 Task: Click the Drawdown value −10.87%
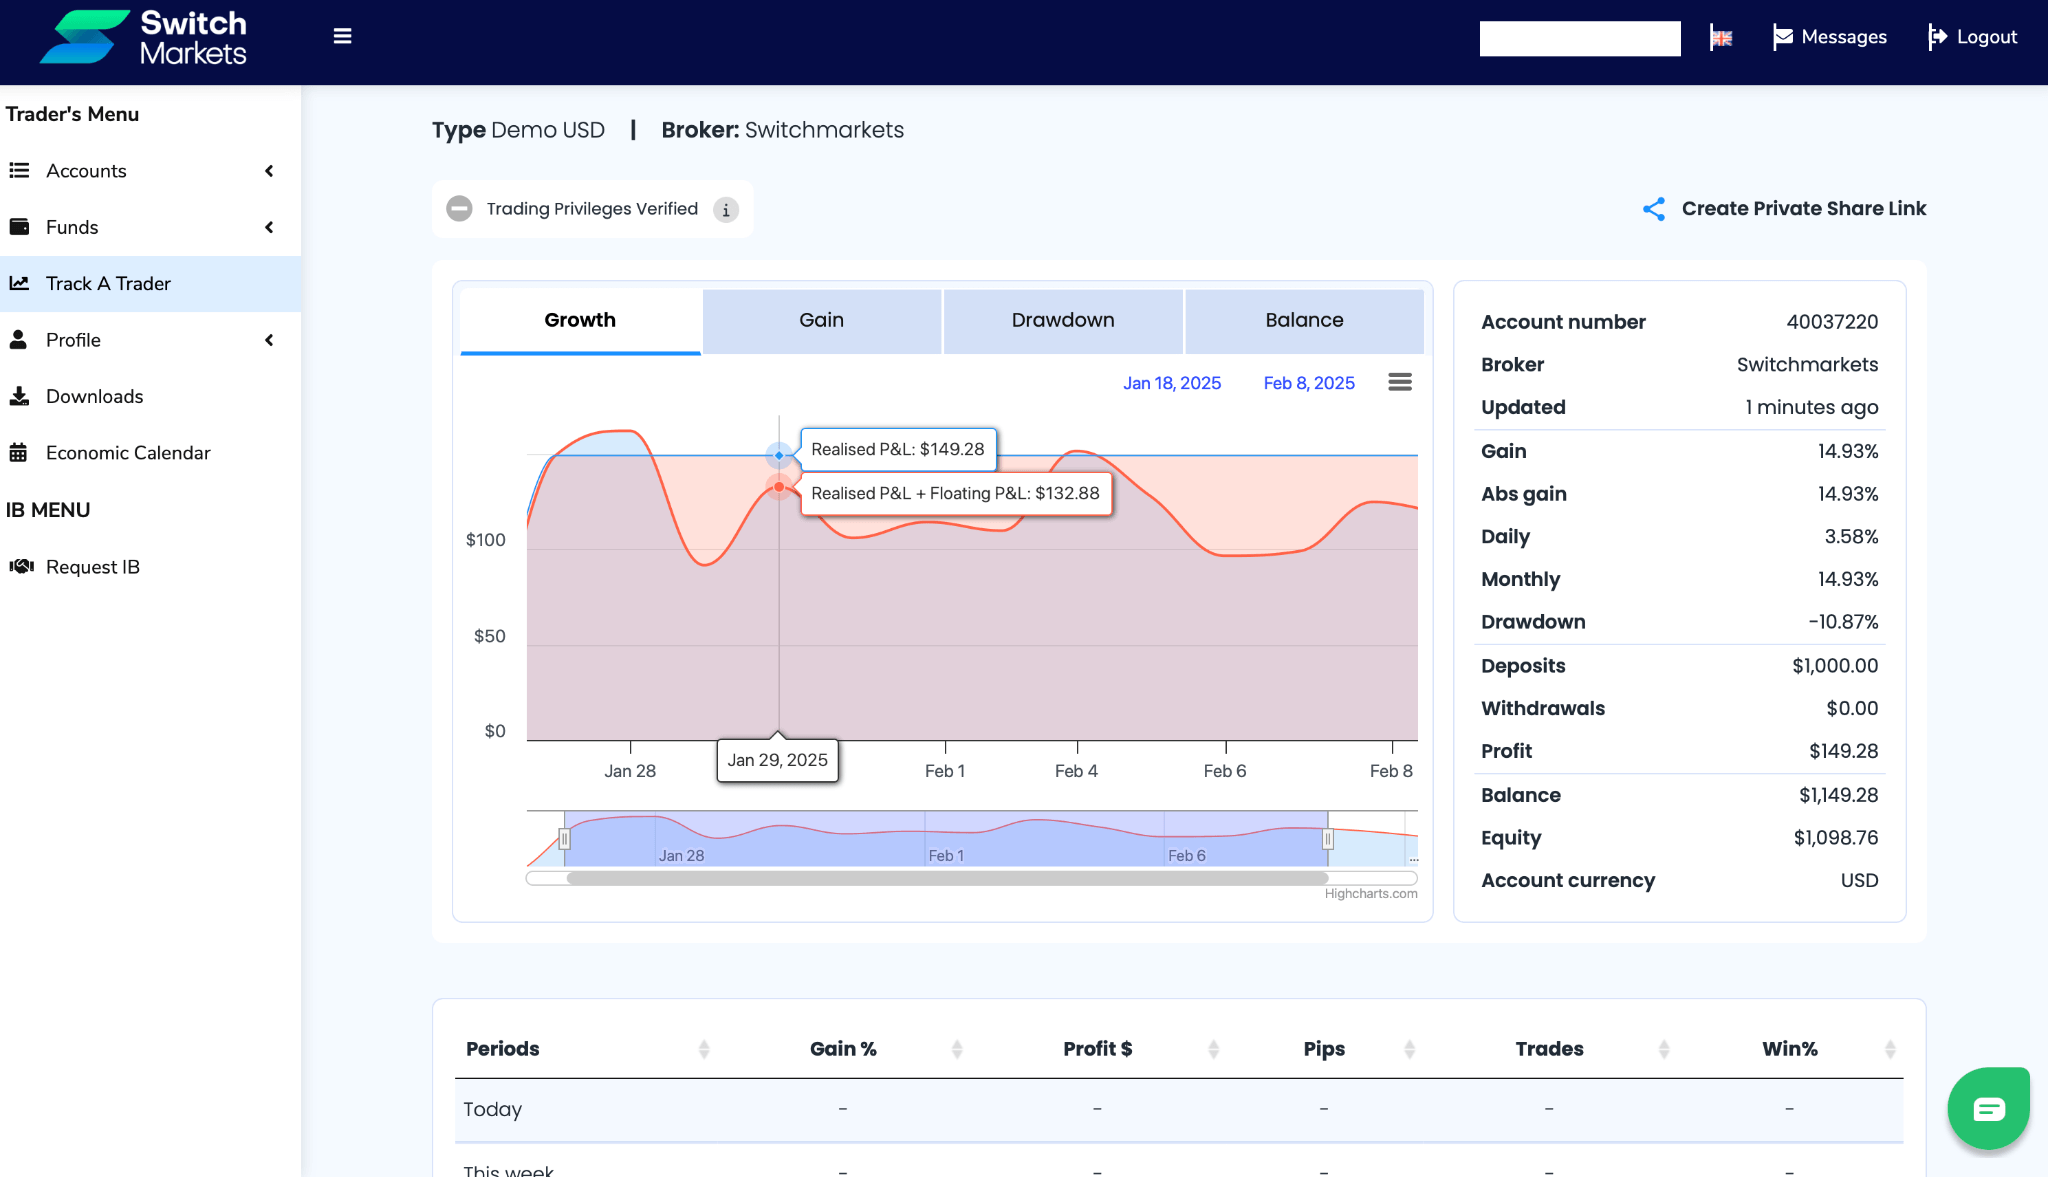(1843, 622)
